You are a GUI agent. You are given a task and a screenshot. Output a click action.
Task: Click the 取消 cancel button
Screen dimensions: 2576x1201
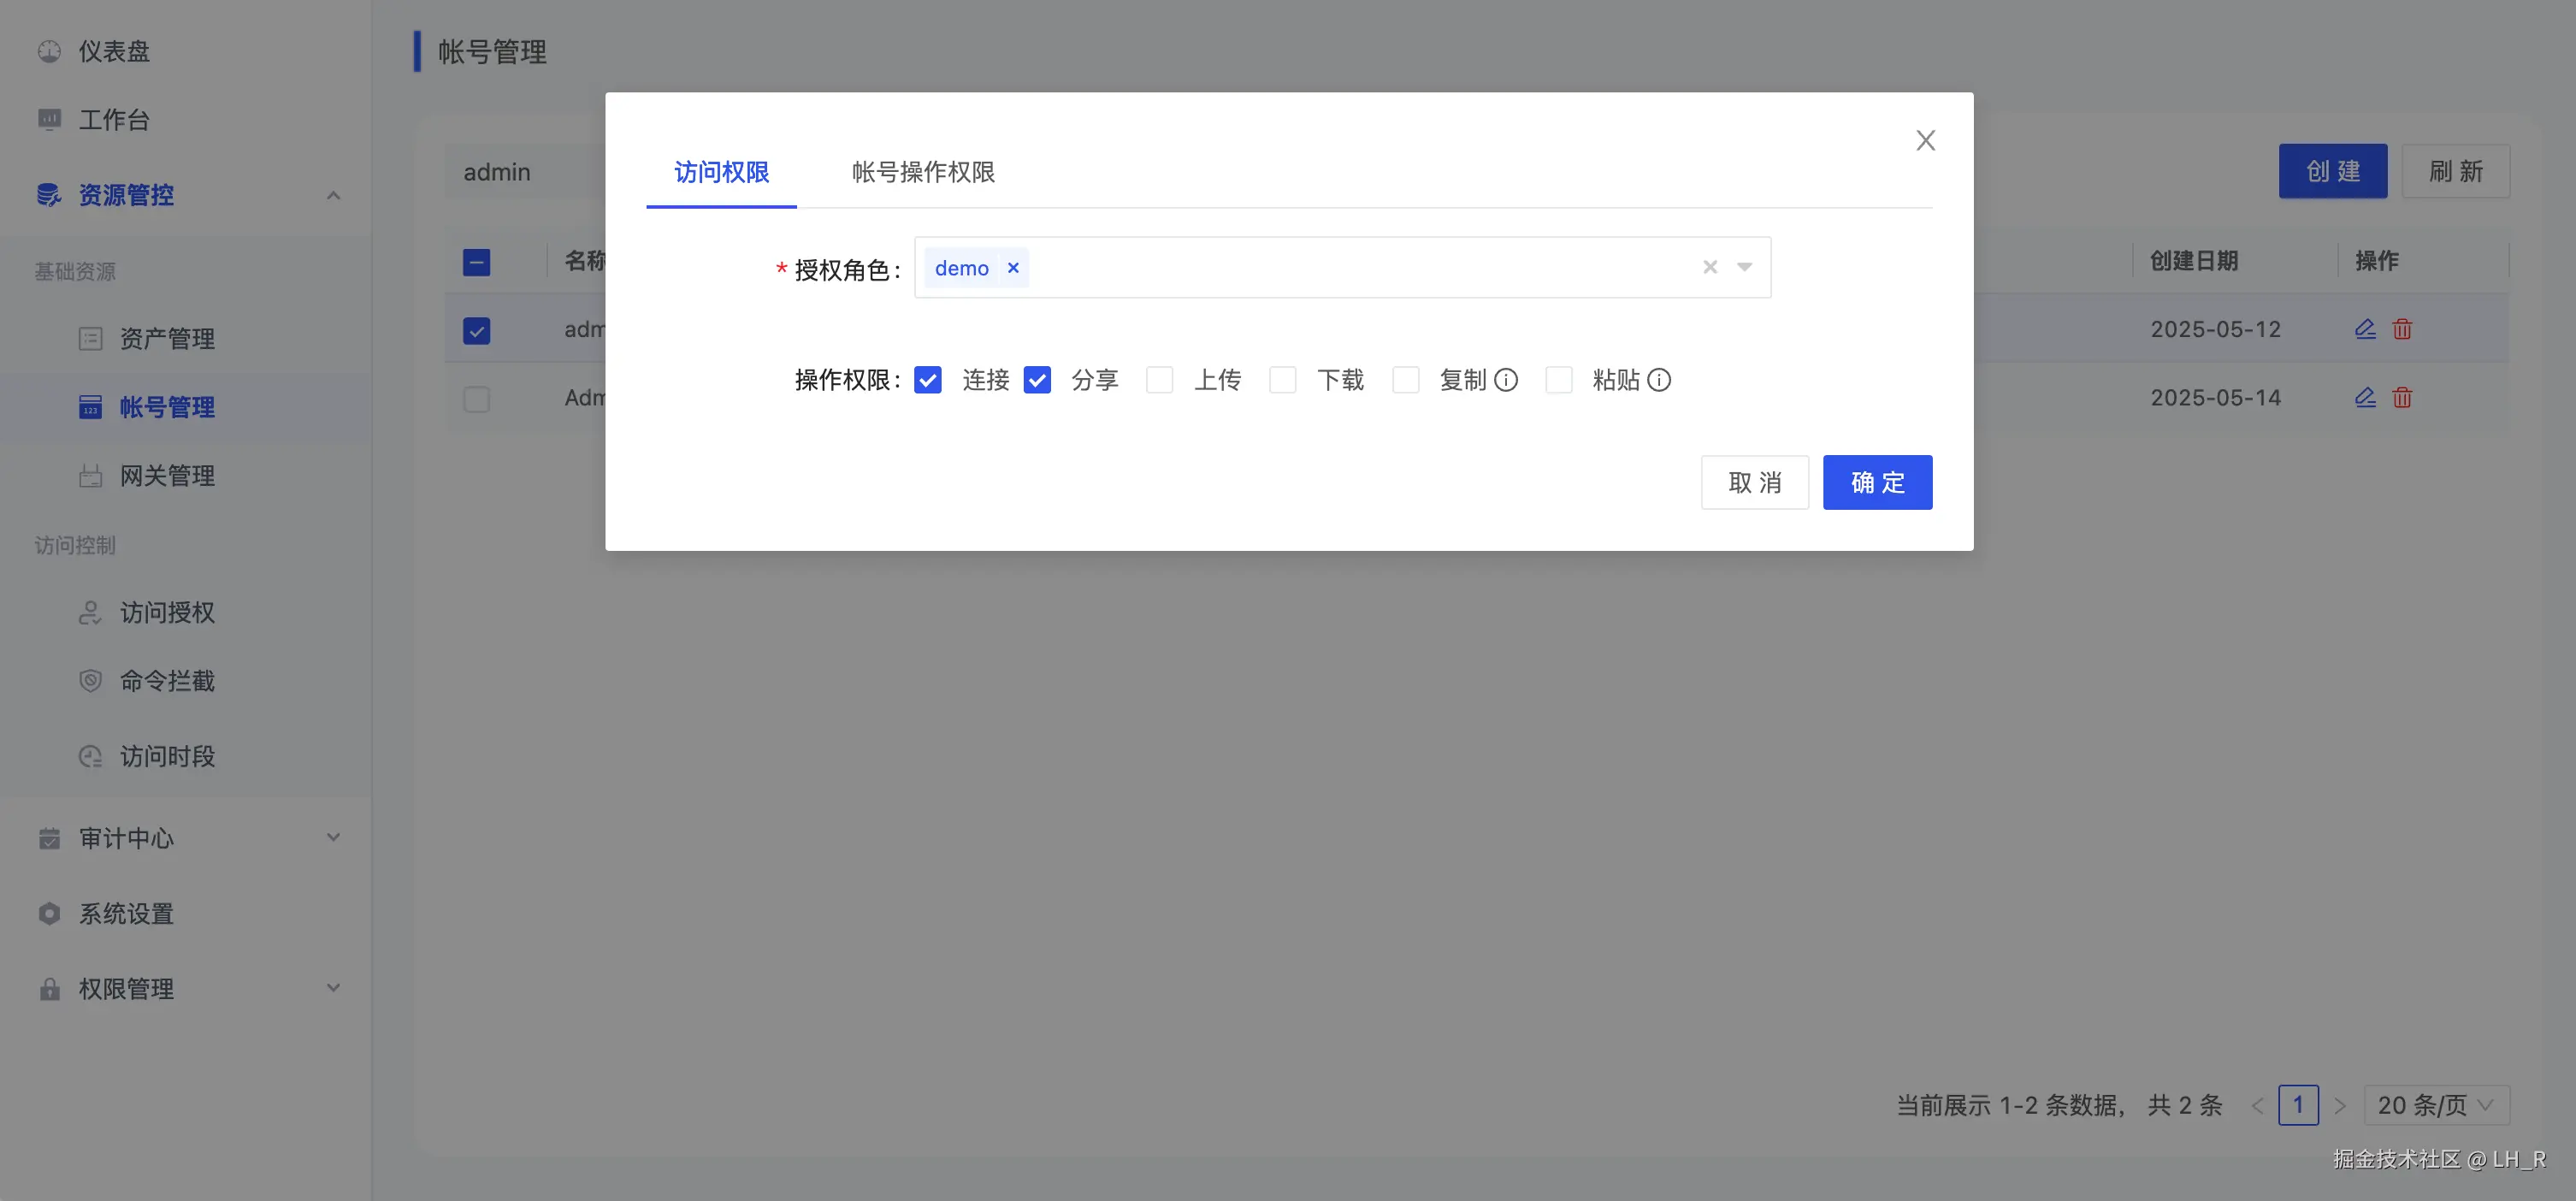[x=1754, y=483]
